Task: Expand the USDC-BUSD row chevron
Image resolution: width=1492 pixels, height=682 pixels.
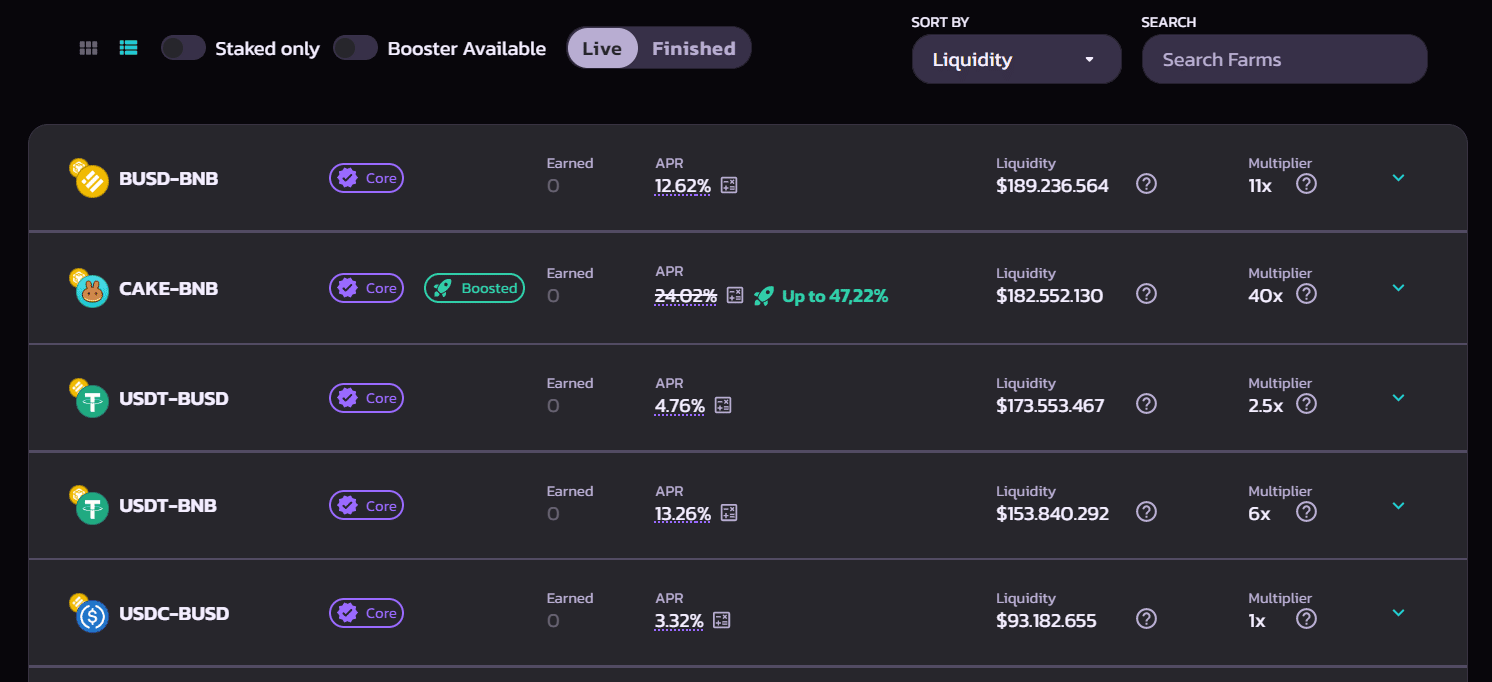Action: [1398, 613]
